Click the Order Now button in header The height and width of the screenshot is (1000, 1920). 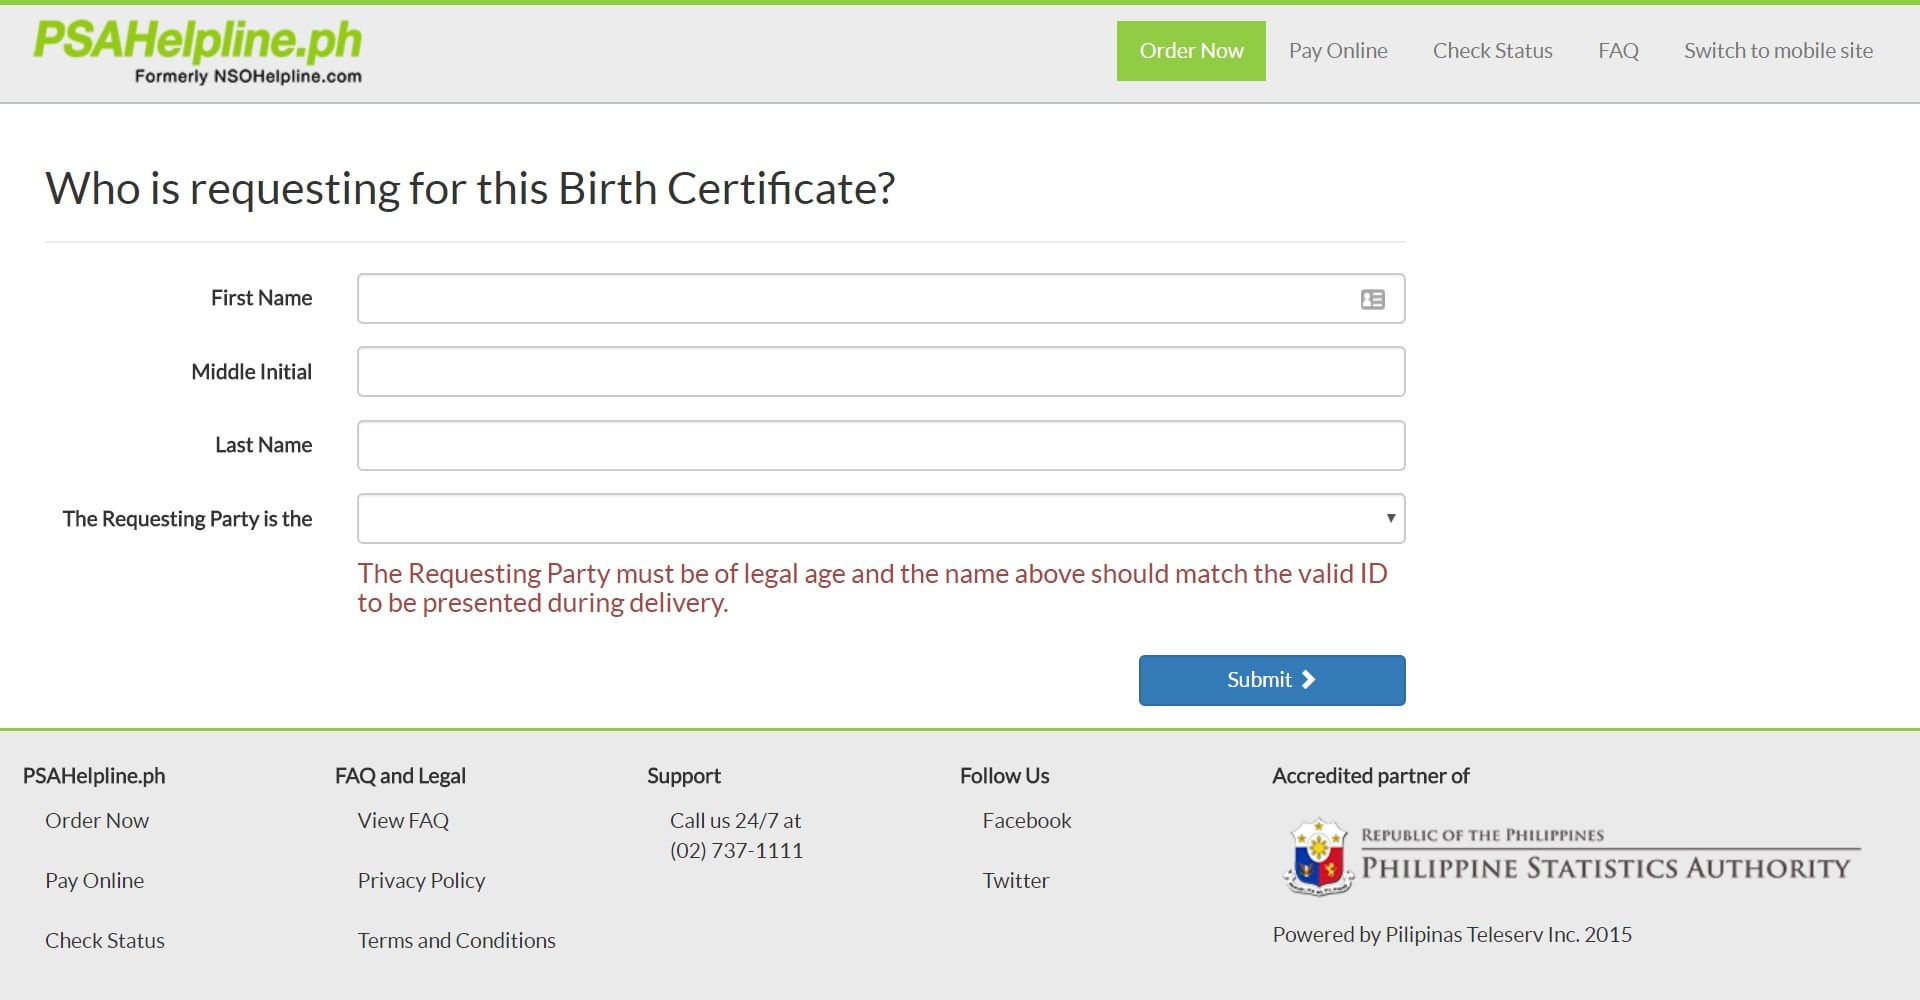[x=1191, y=51]
